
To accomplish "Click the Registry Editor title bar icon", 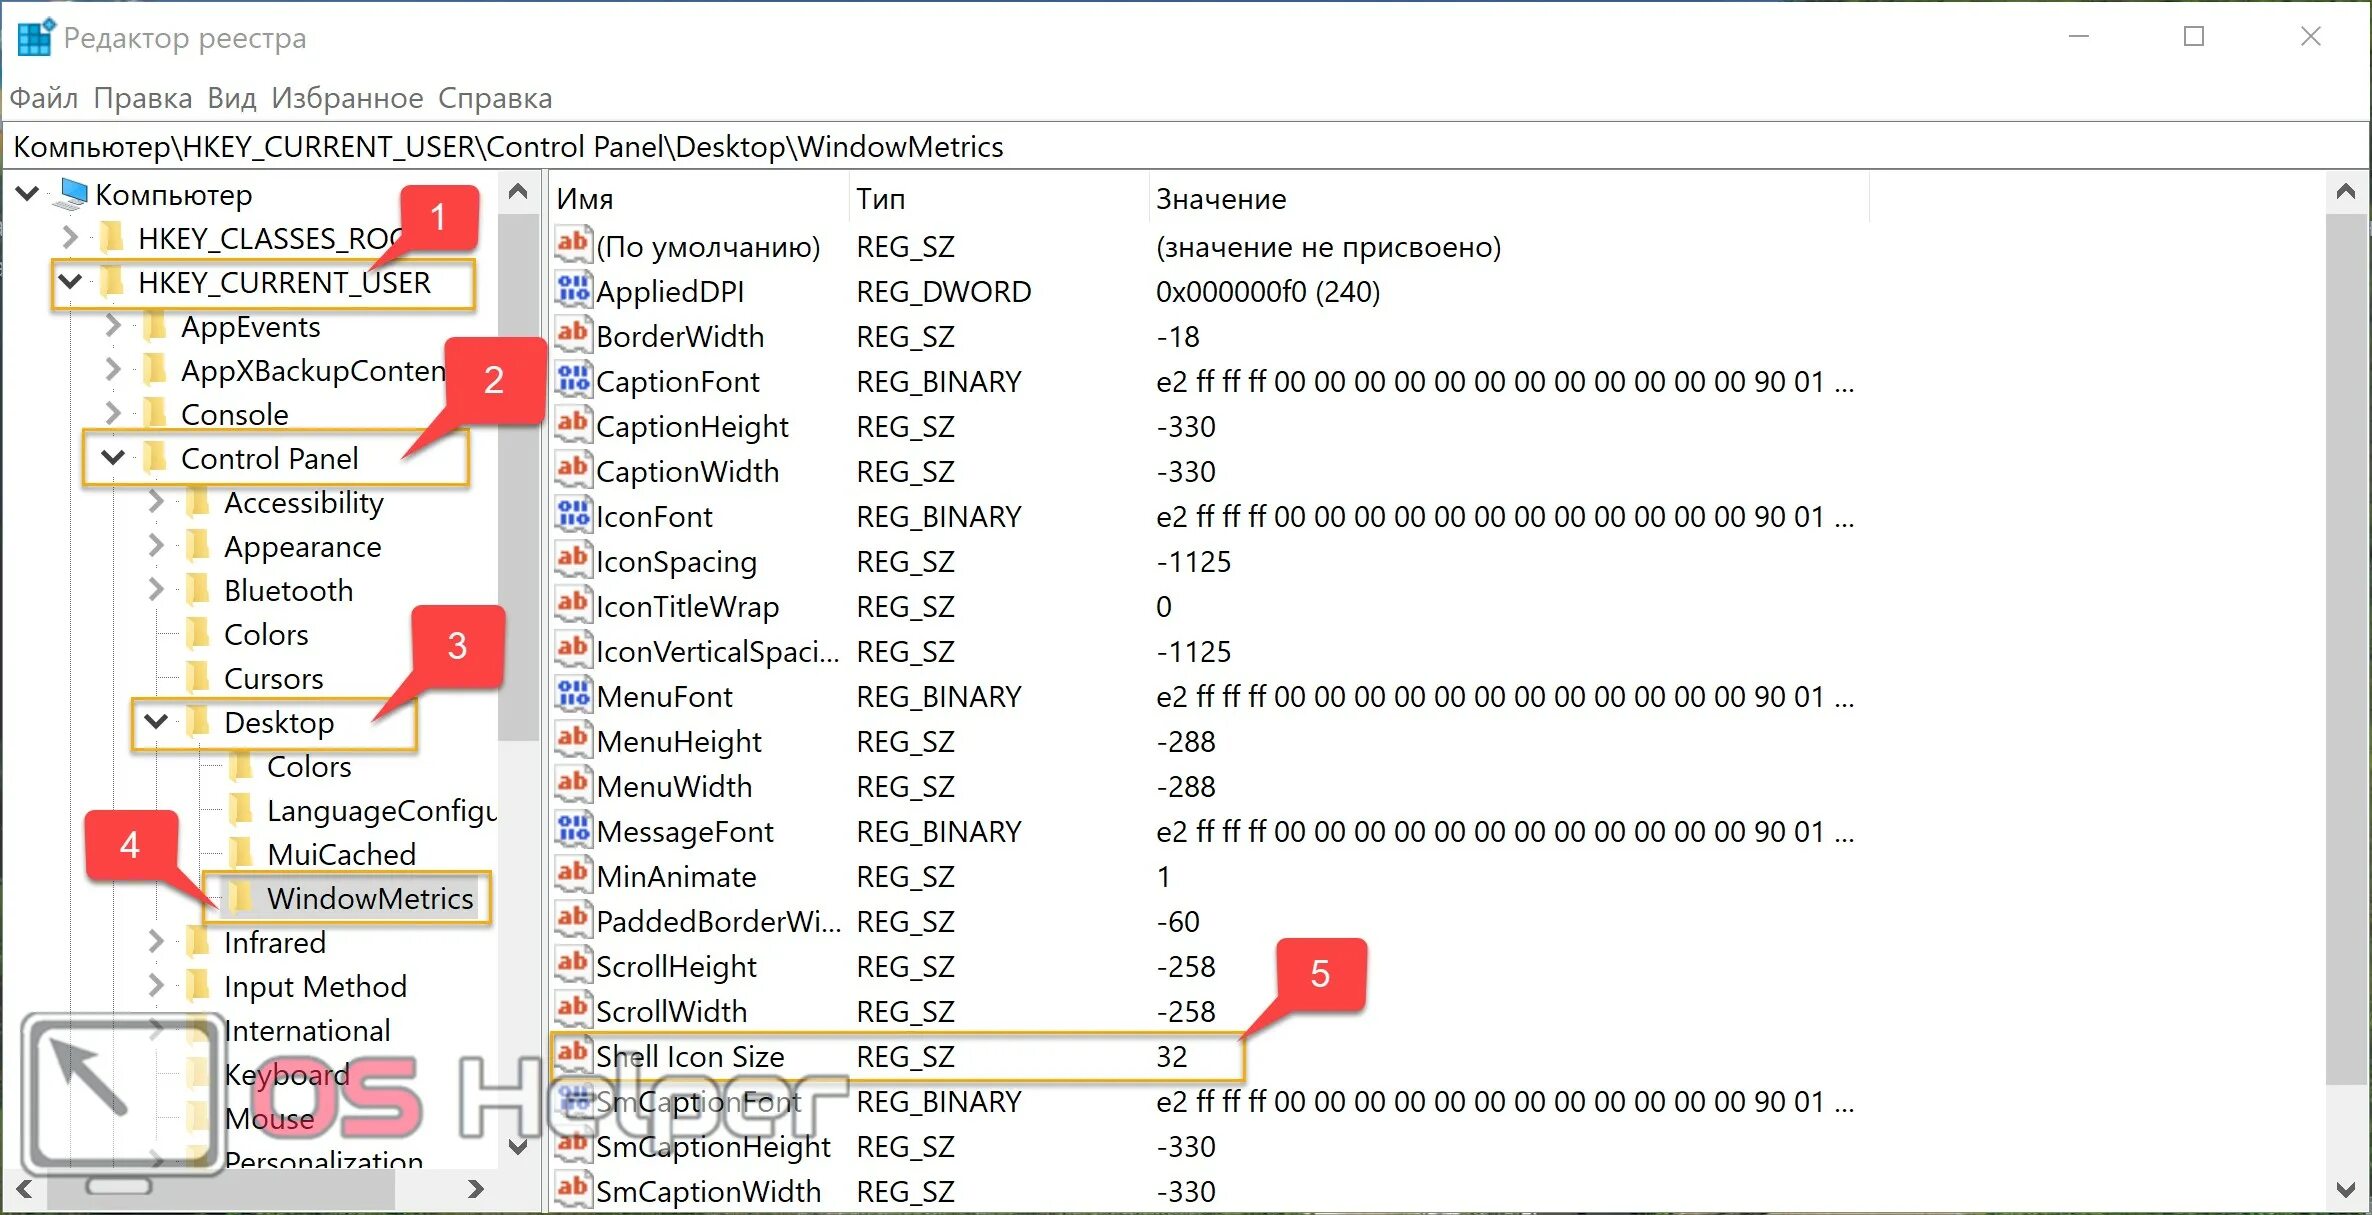I will click(x=35, y=37).
